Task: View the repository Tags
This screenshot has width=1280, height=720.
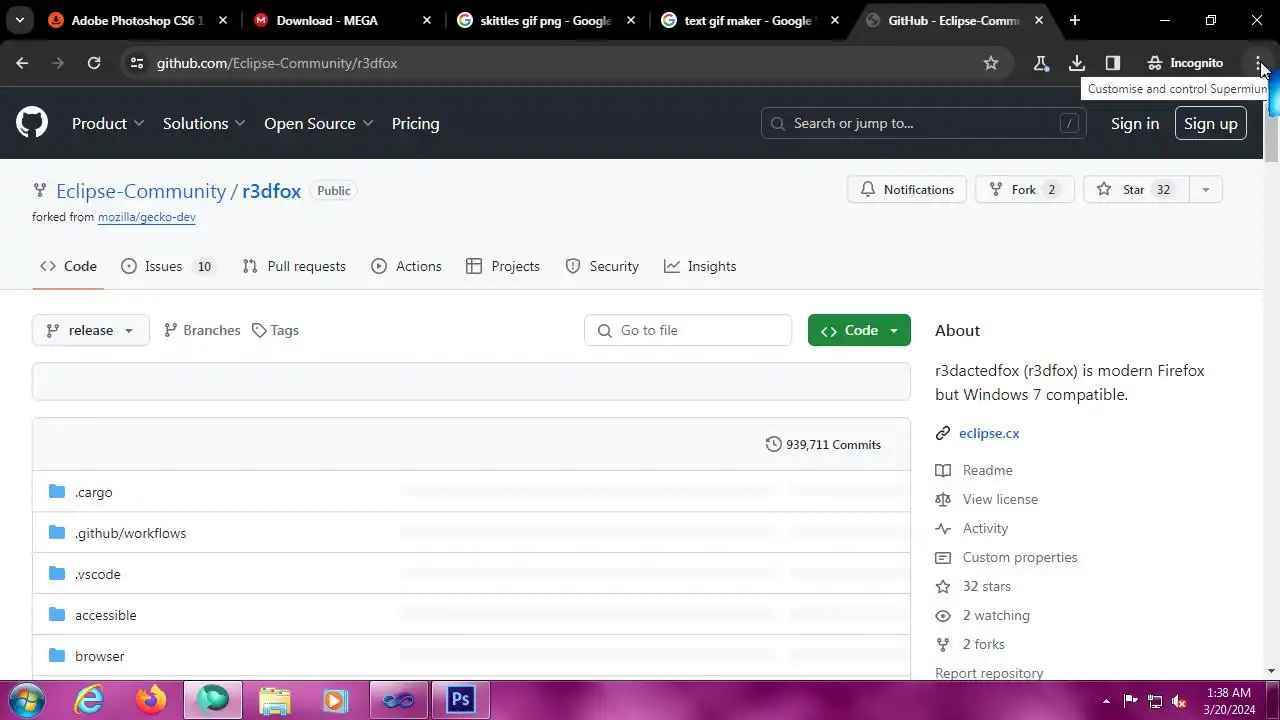Action: (275, 330)
